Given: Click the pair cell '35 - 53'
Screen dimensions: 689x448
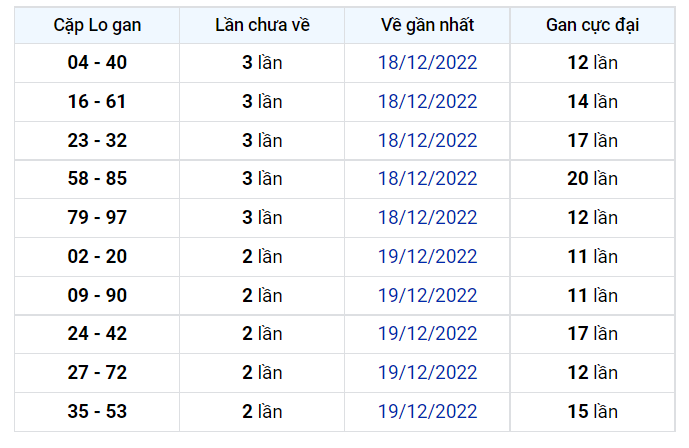Looking at the screenshot, I should [97, 412].
